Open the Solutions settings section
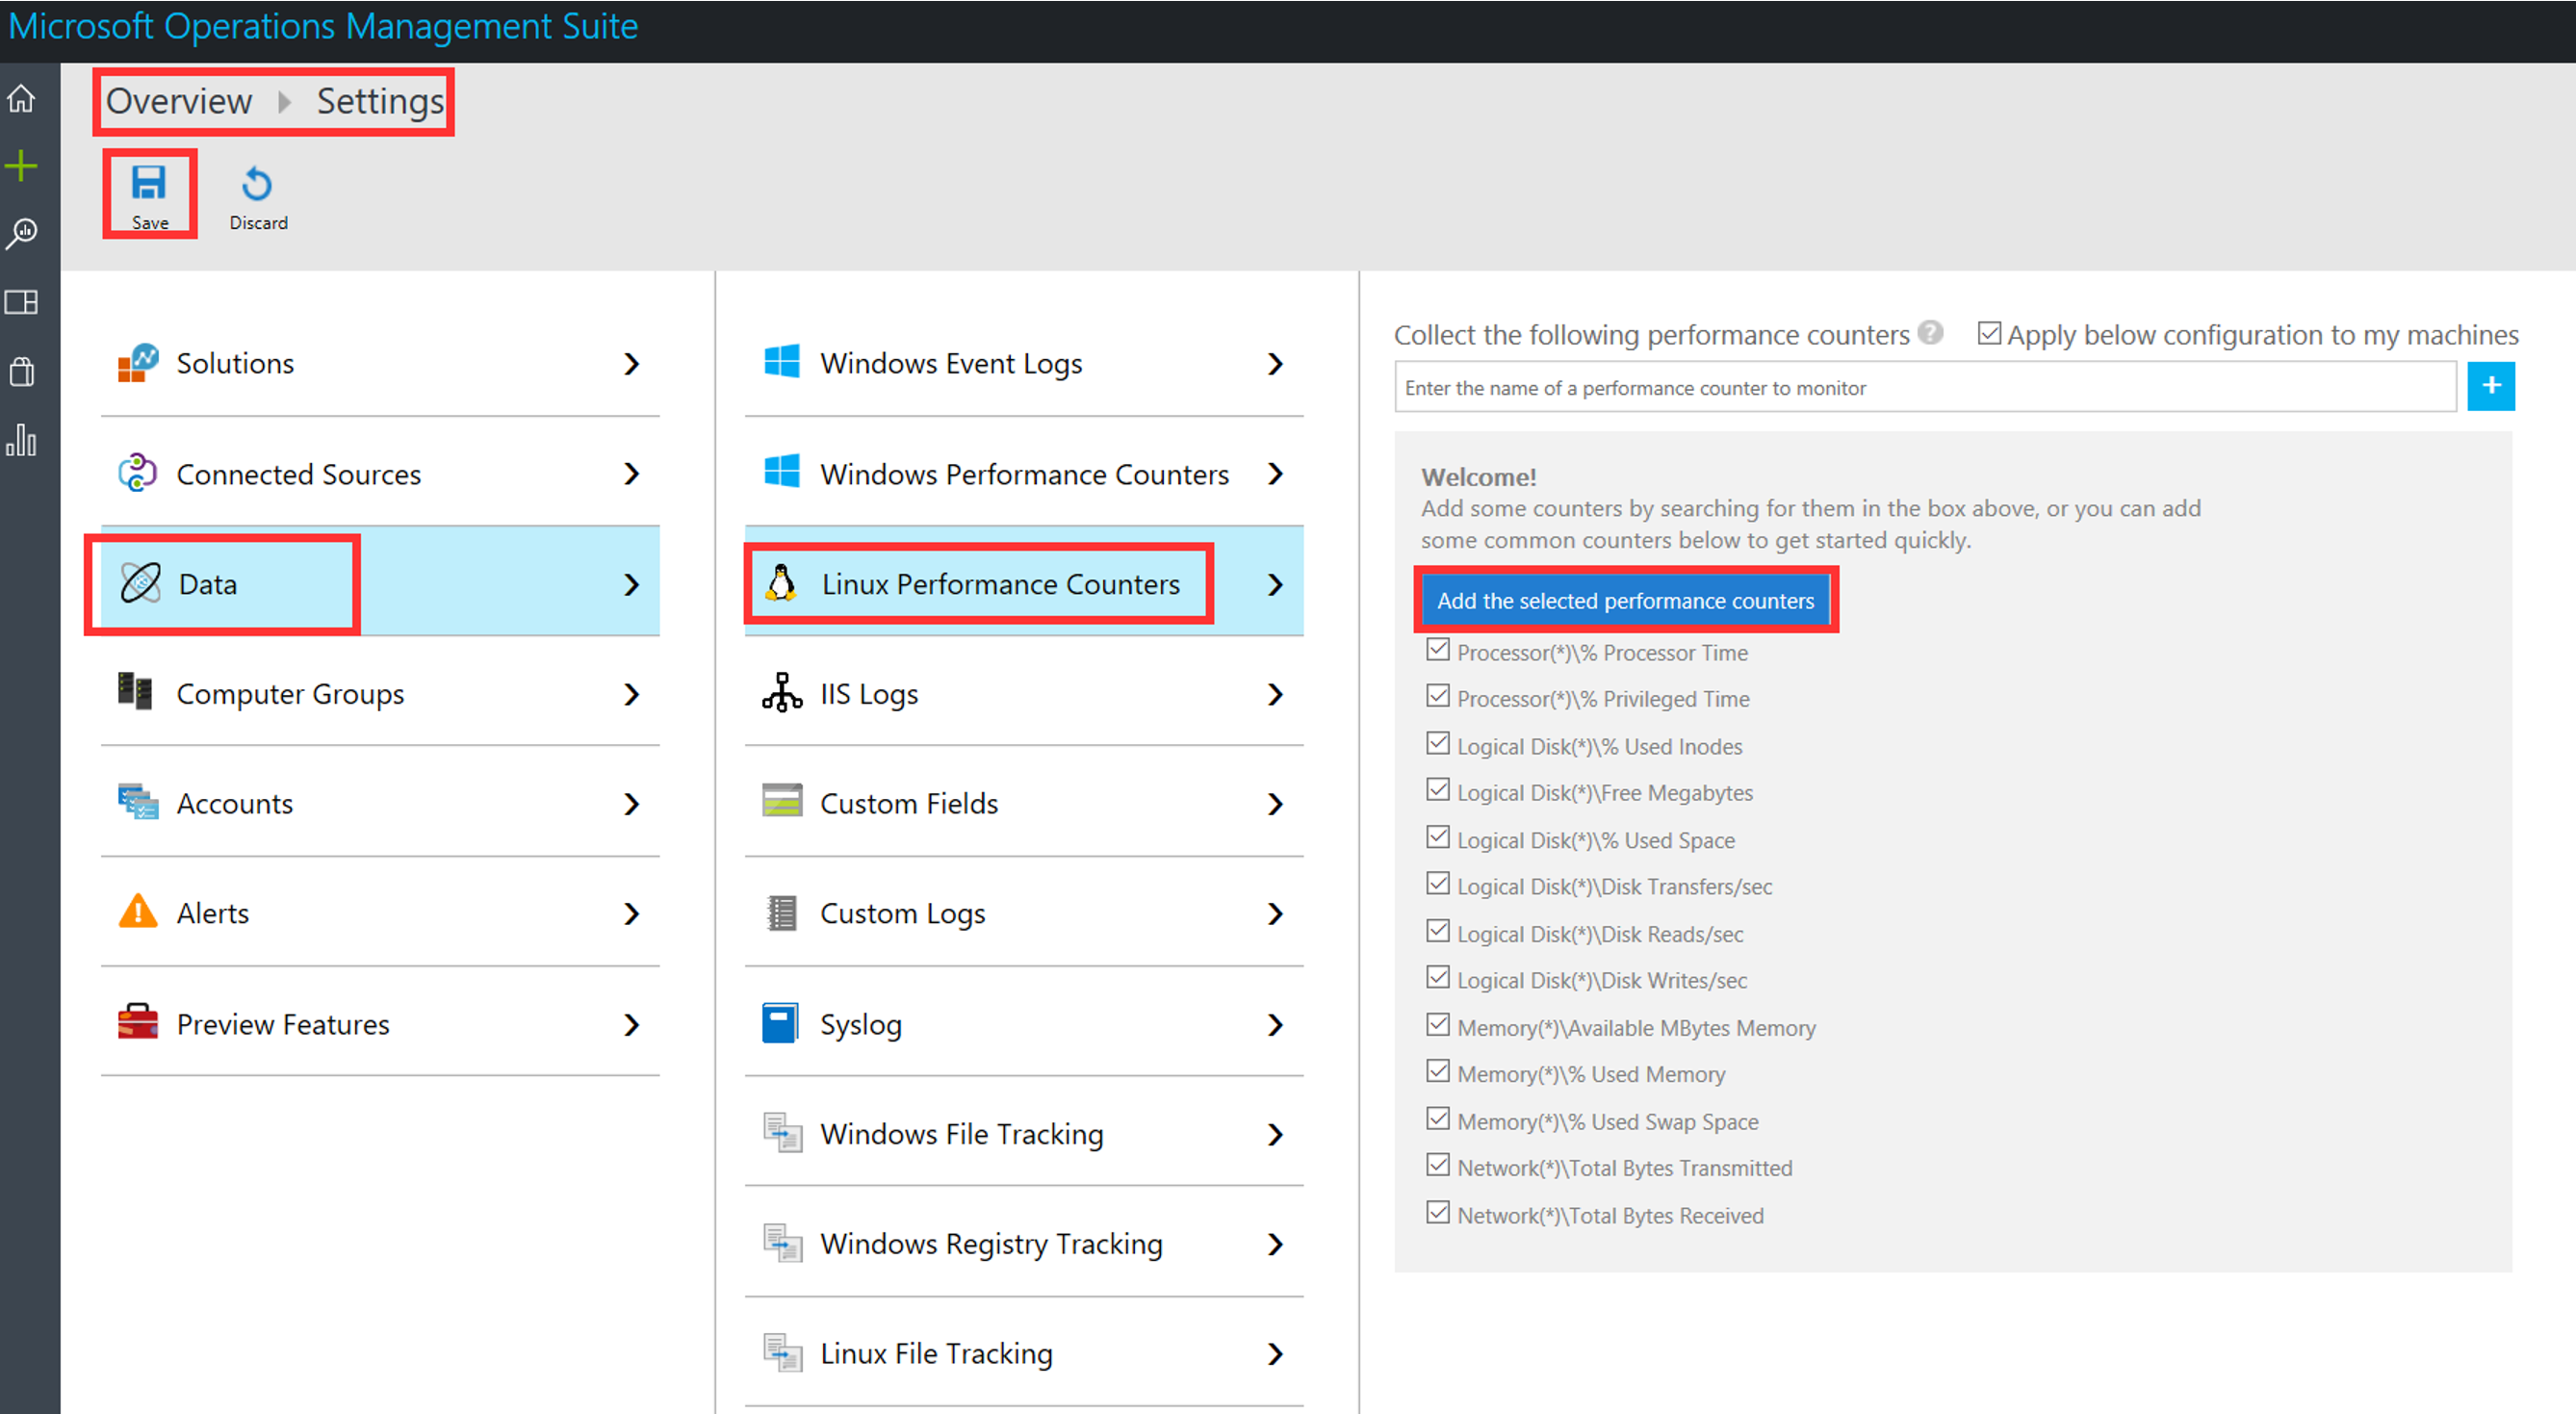Image resolution: width=2576 pixels, height=1414 pixels. click(x=380, y=363)
